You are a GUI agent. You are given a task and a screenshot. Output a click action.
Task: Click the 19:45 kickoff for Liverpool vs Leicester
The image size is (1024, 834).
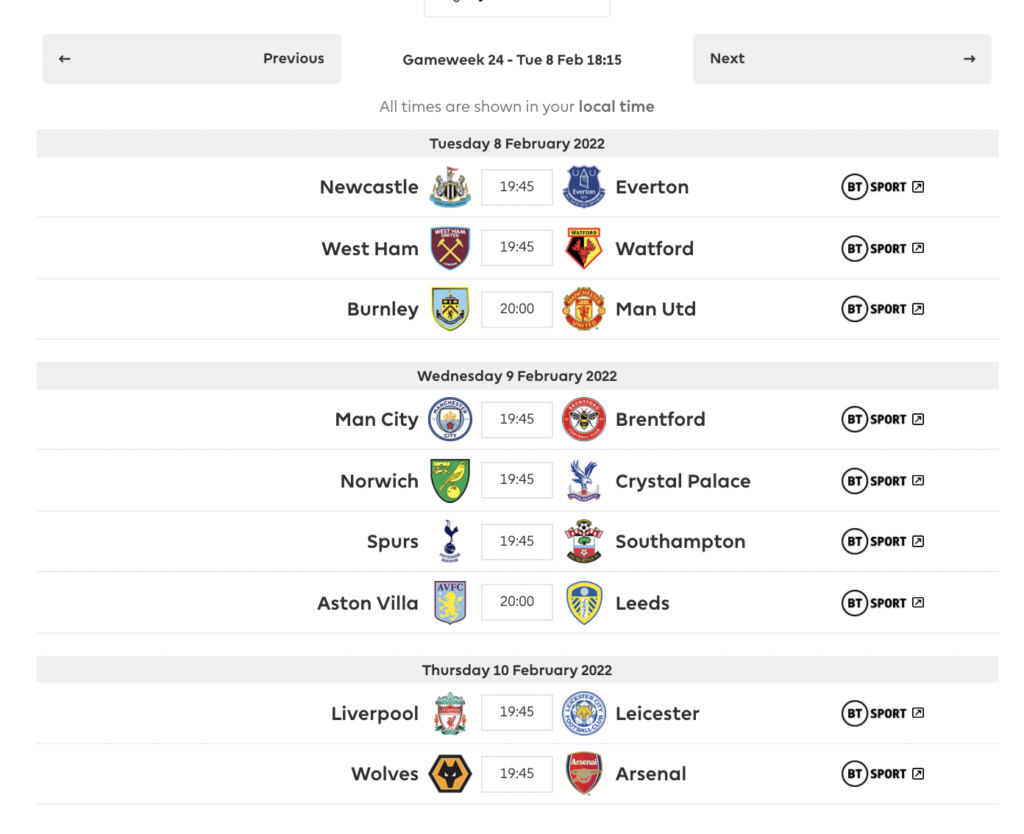(x=517, y=712)
